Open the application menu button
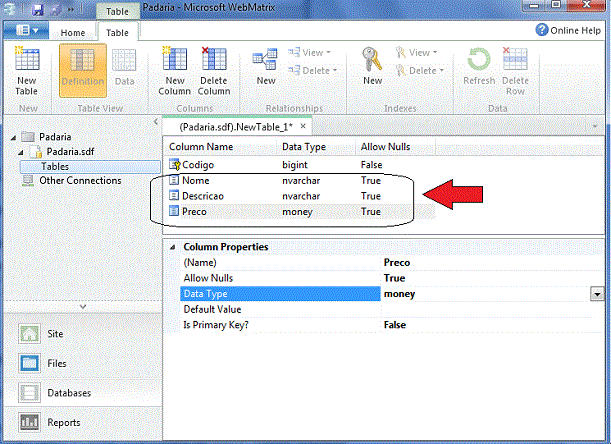 coord(26,30)
